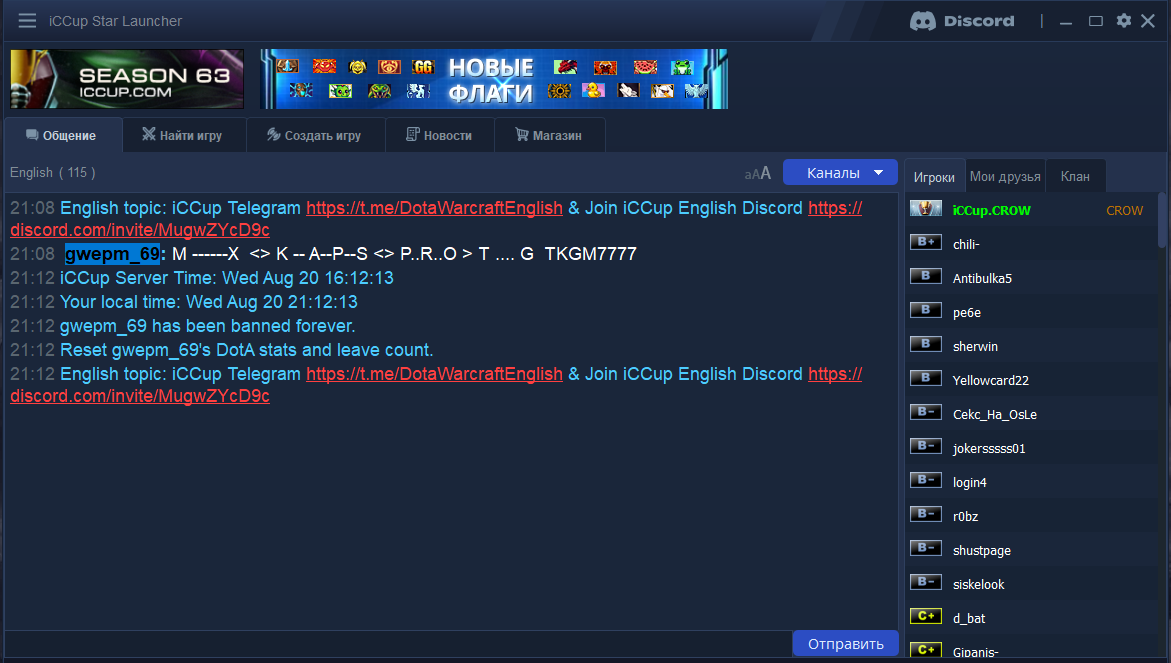Select player chili- in the list

click(1033, 244)
